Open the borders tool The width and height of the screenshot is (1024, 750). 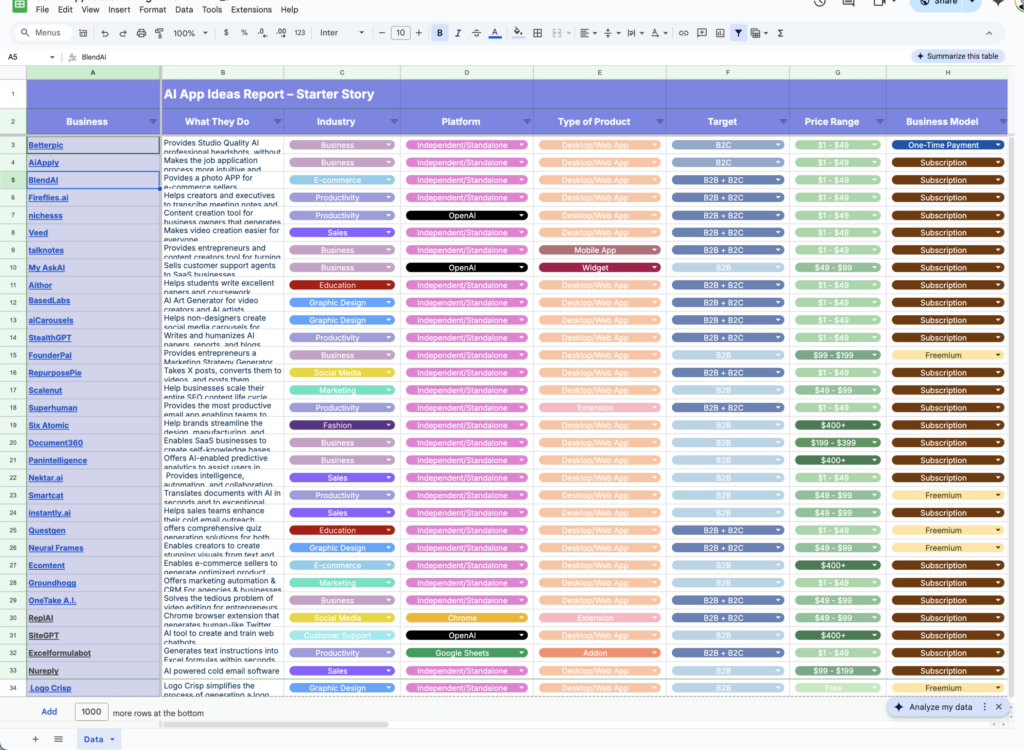tap(537, 33)
